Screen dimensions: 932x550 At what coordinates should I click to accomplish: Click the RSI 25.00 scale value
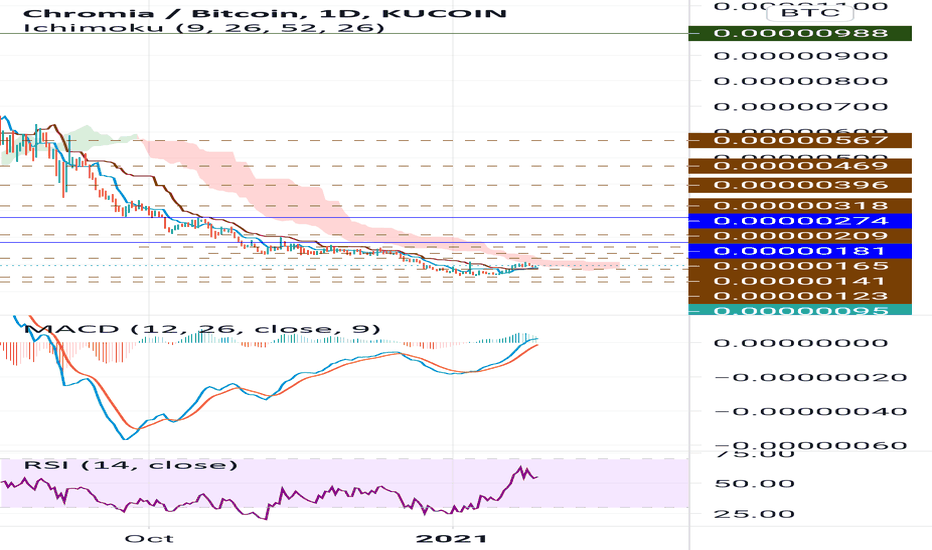[754, 514]
